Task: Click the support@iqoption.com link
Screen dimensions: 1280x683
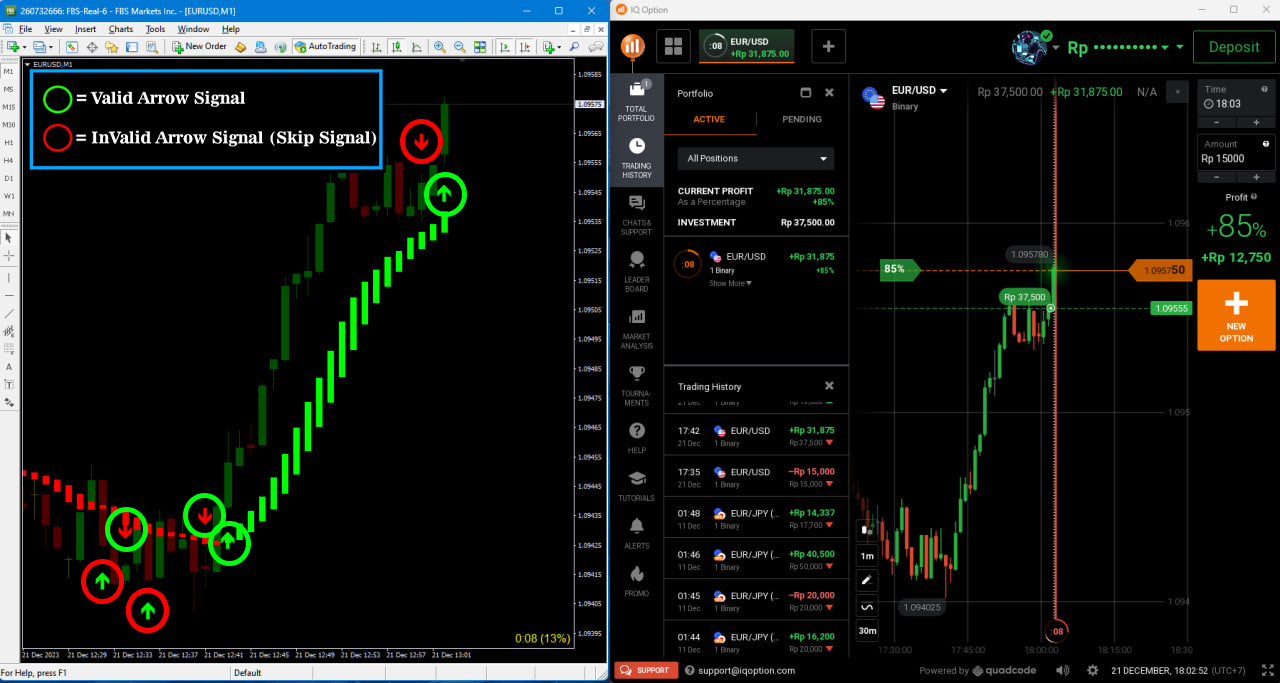Action: point(746,670)
